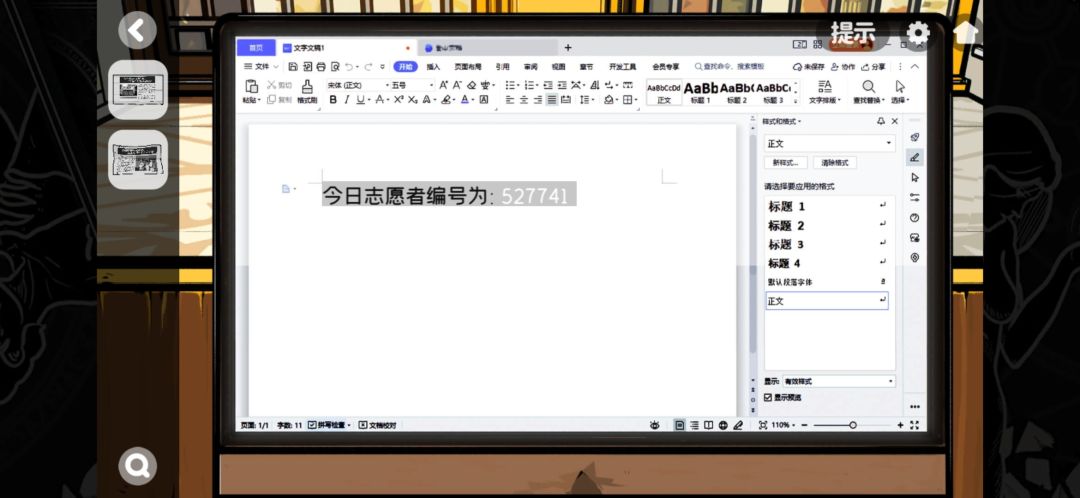This screenshot has height=498, width=1080.
Task: Click the game magnifier button at bottom left
Action: click(137, 466)
